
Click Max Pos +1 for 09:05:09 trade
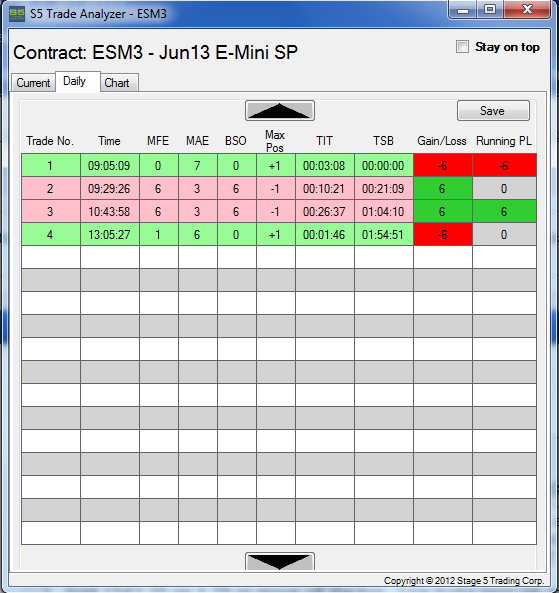point(275,165)
